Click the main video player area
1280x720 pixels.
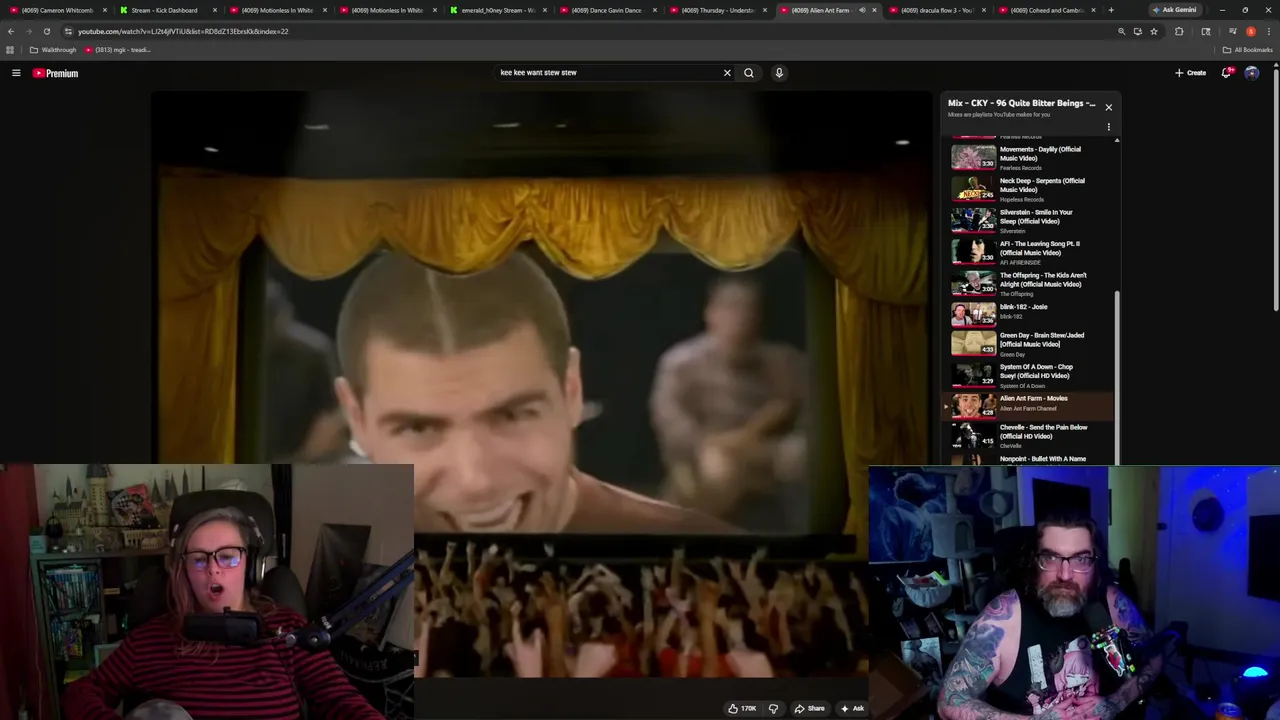click(541, 385)
